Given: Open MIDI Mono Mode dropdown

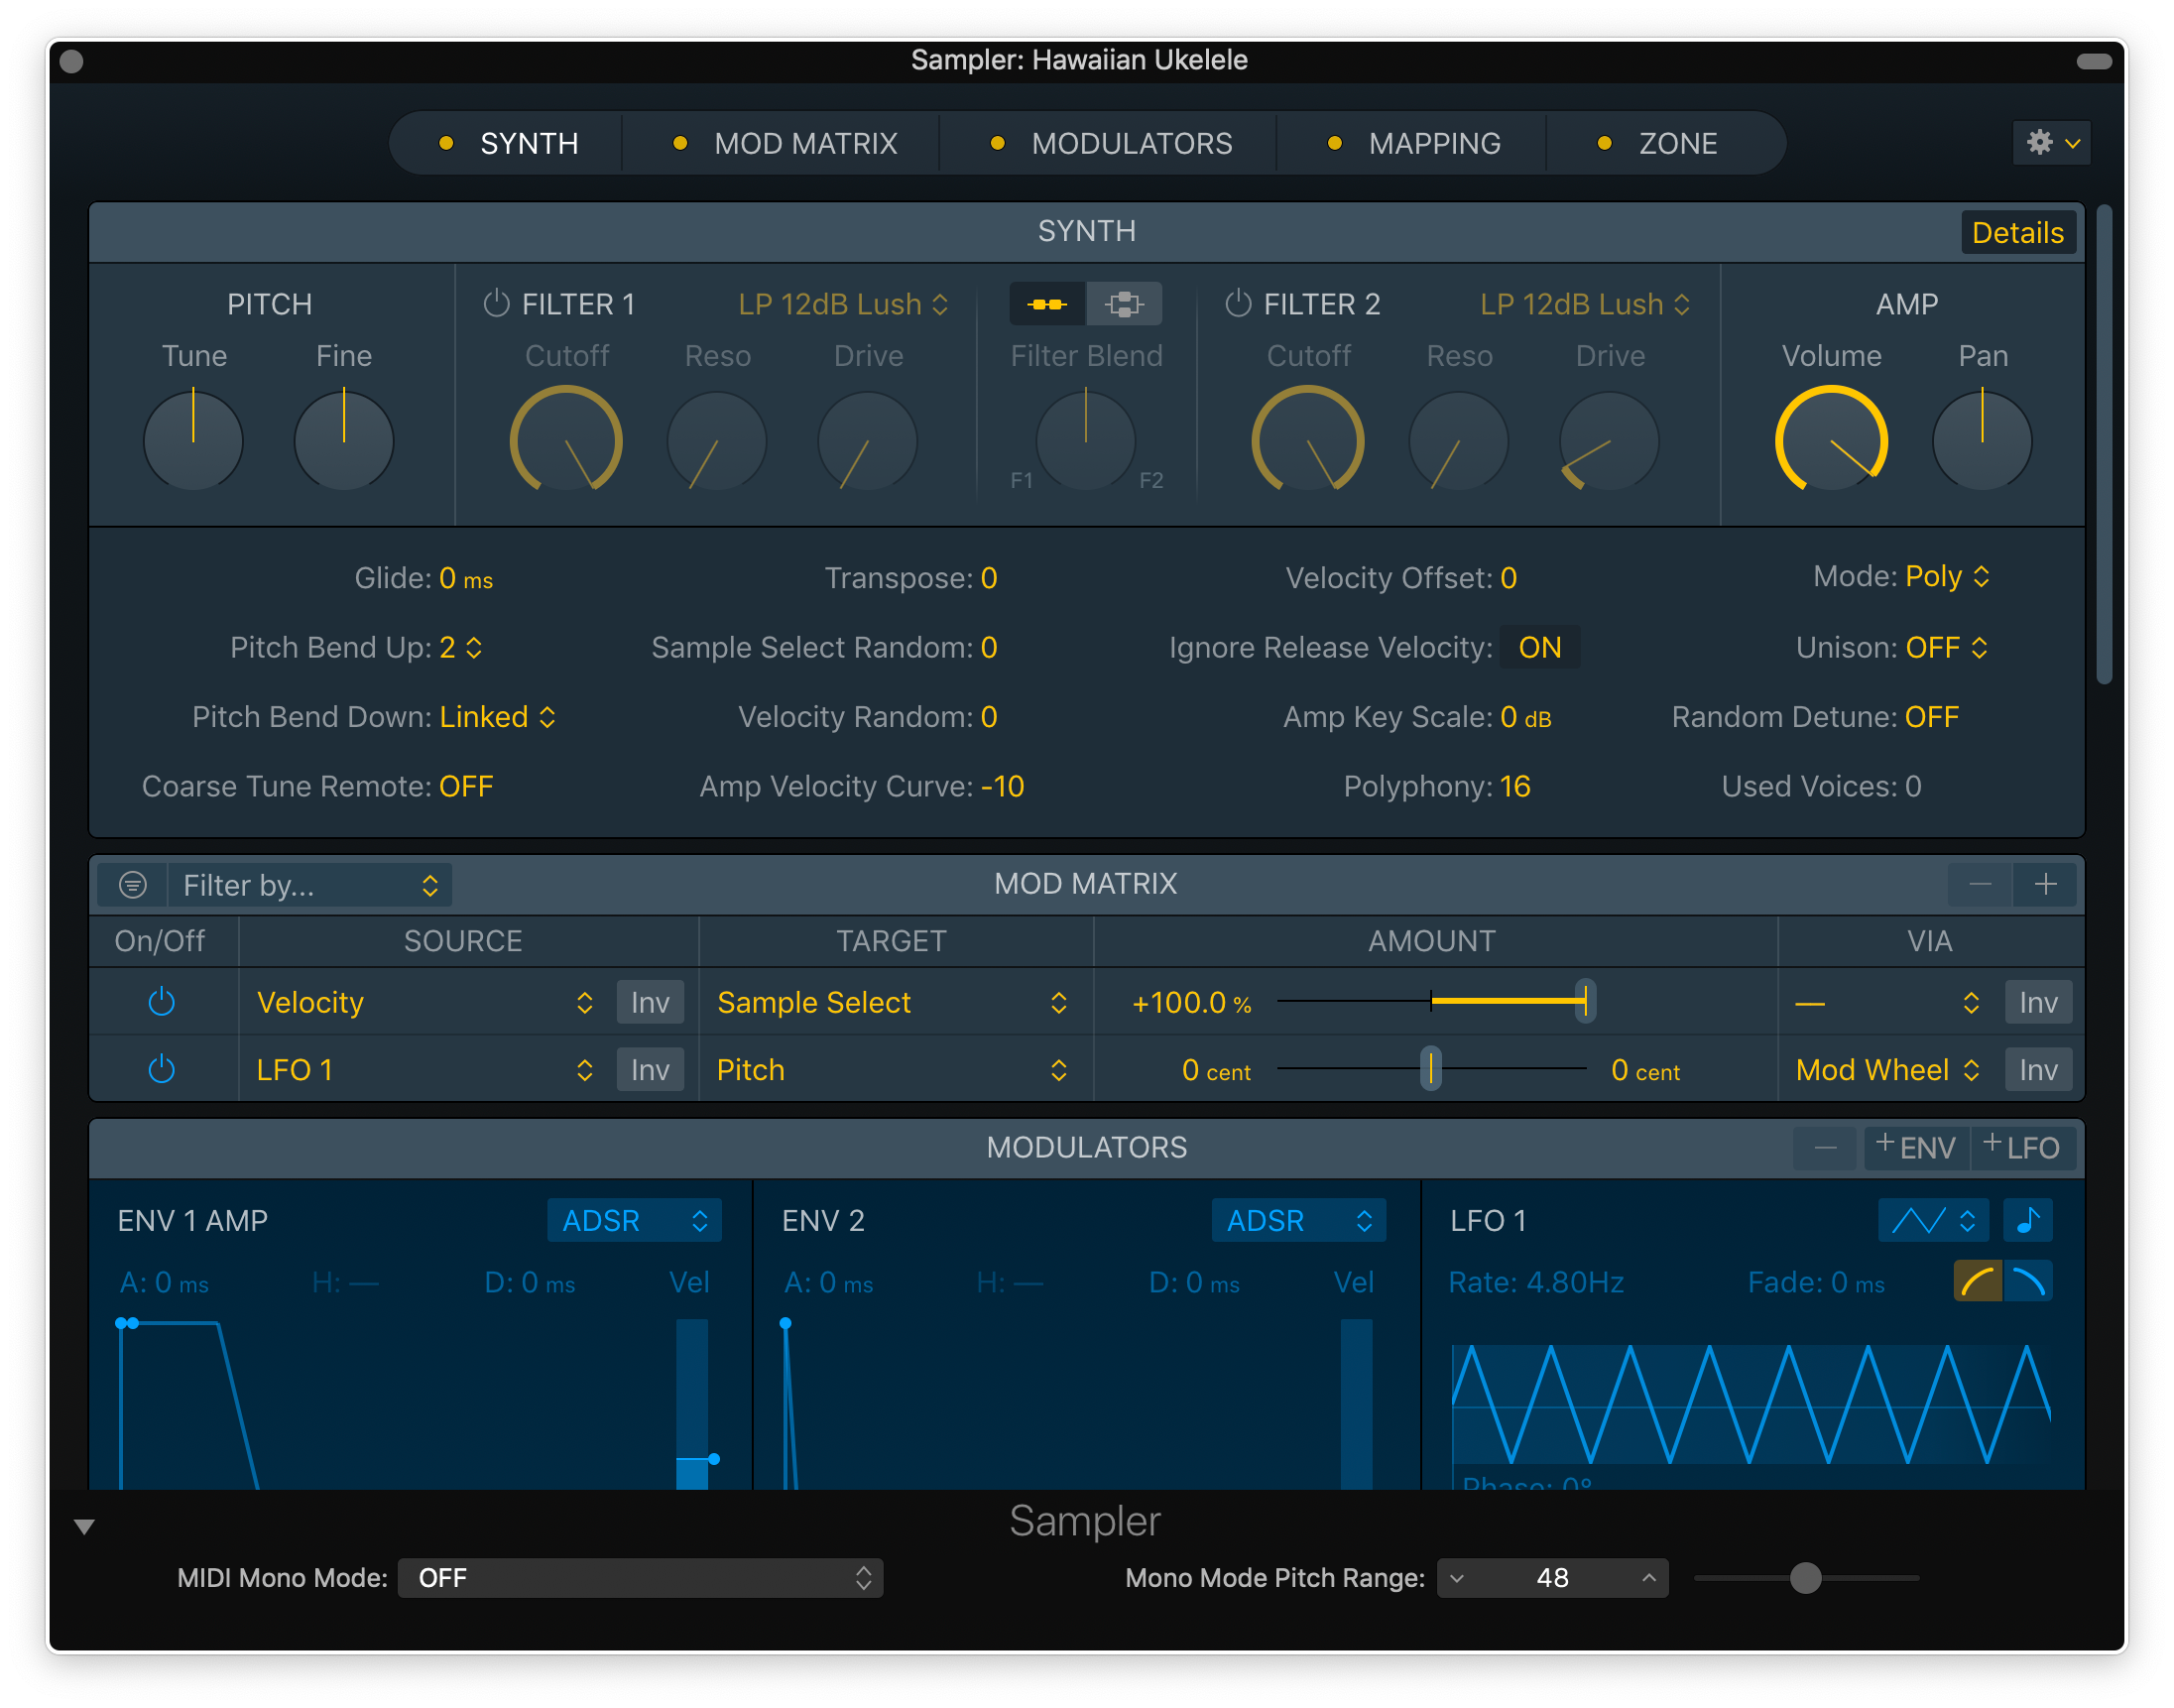Looking at the screenshot, I should (640, 1578).
